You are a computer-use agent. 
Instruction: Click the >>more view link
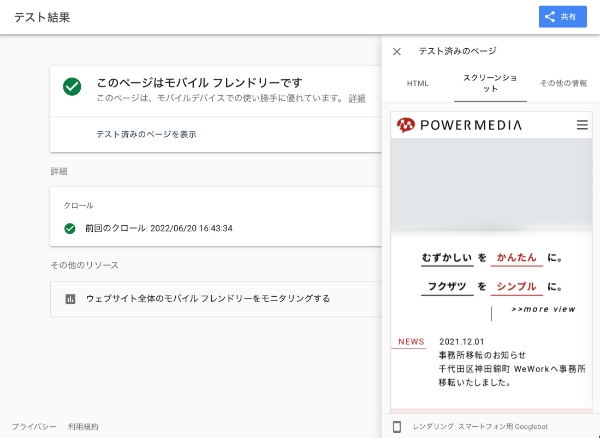coord(543,309)
